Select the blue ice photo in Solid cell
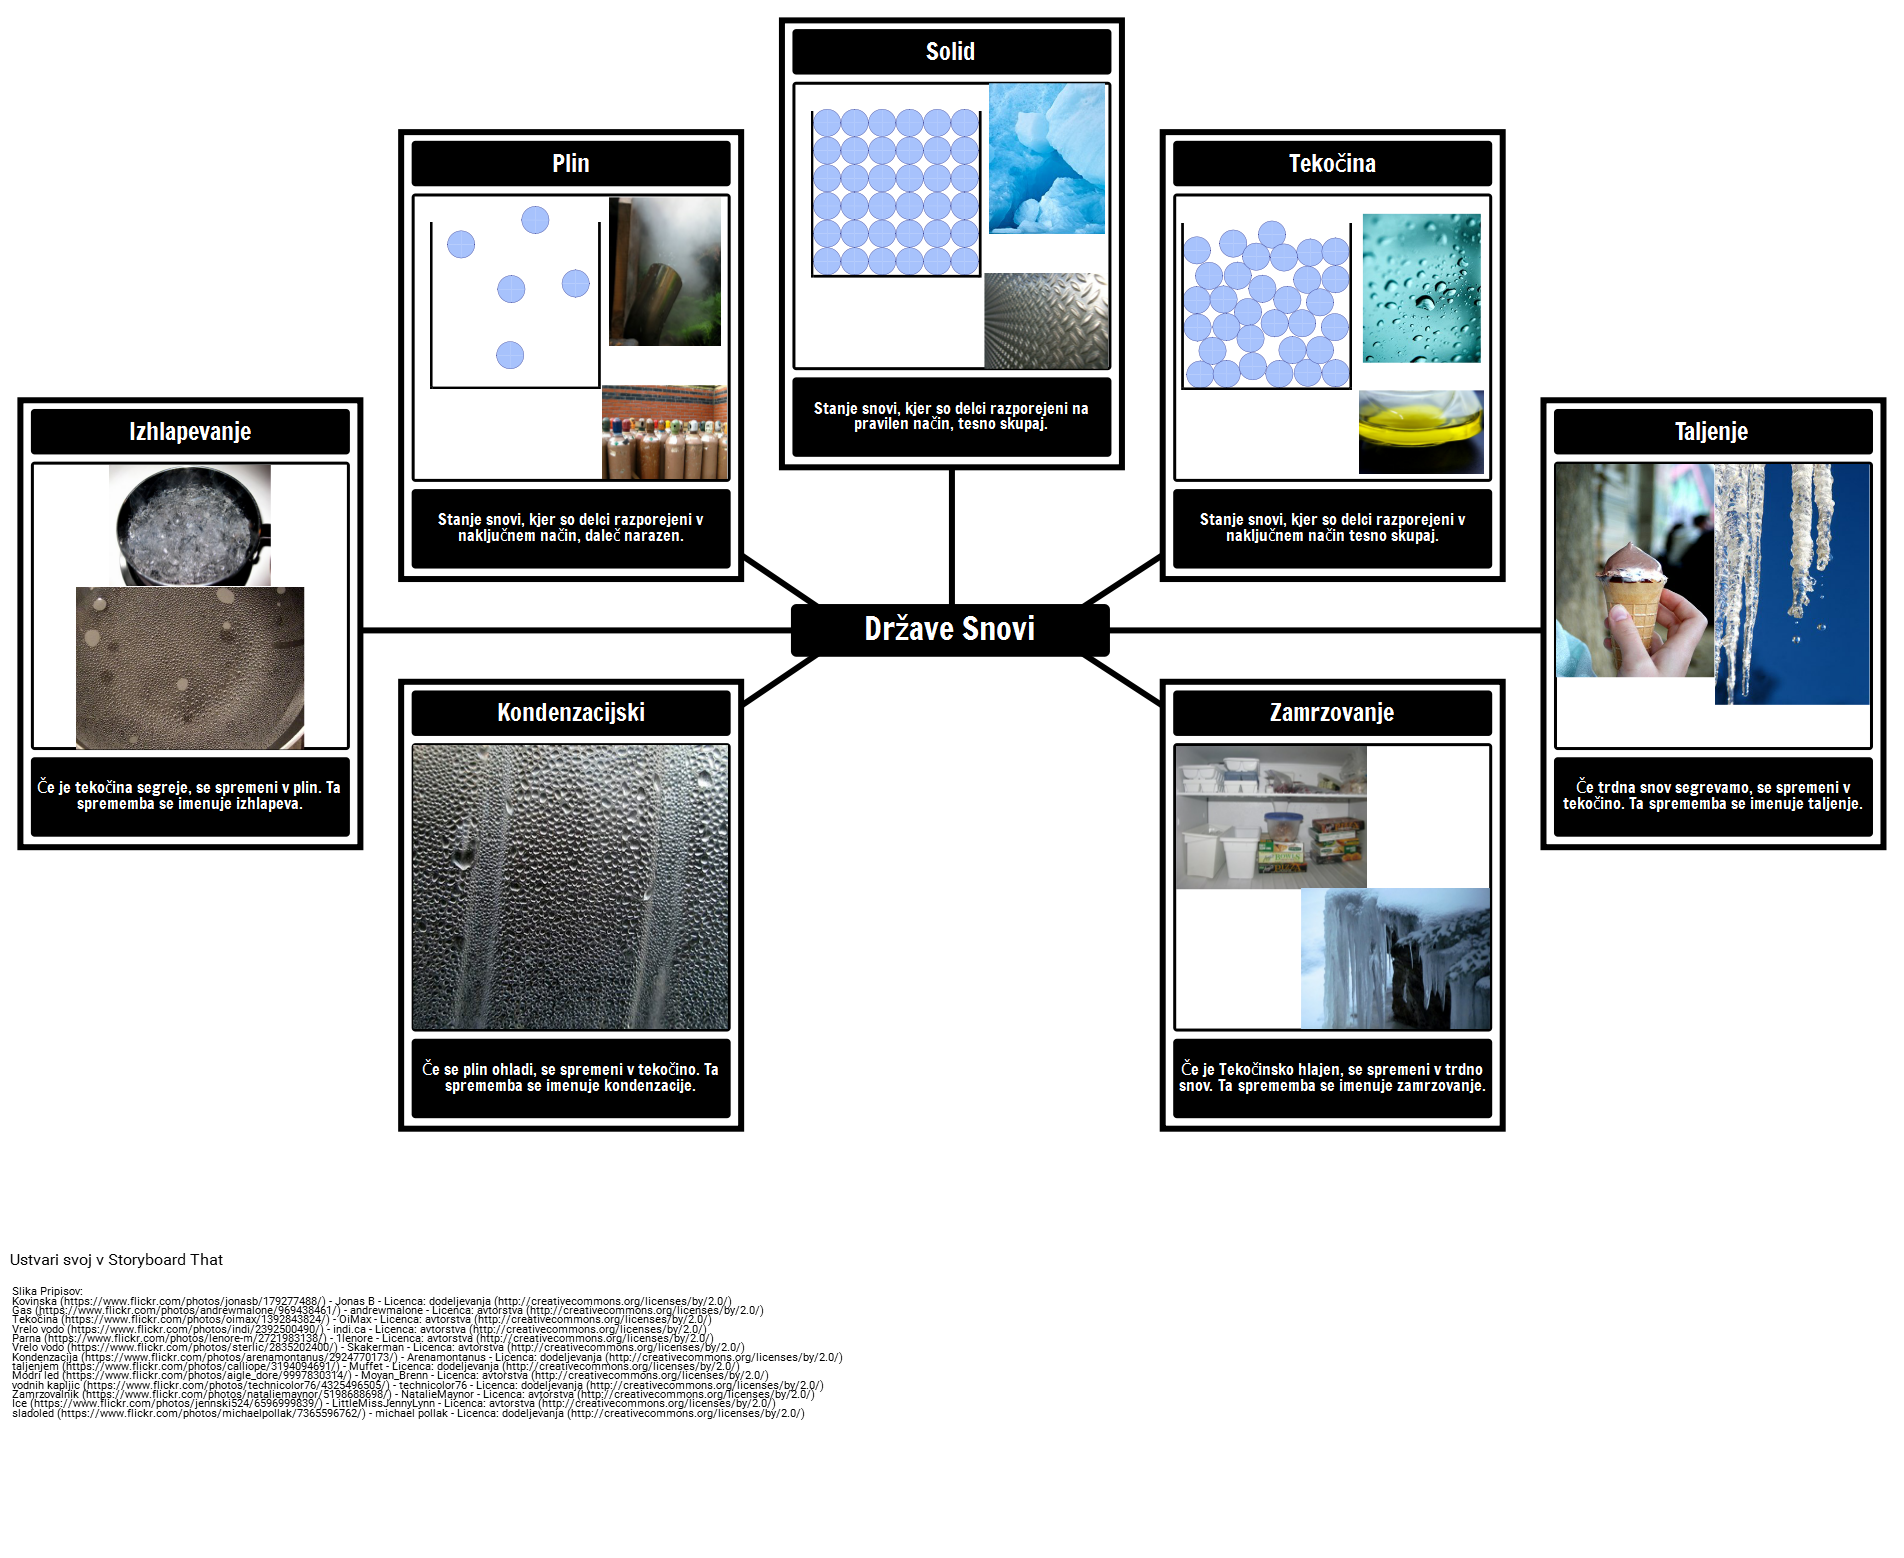The image size is (1904, 1558). point(1047,159)
